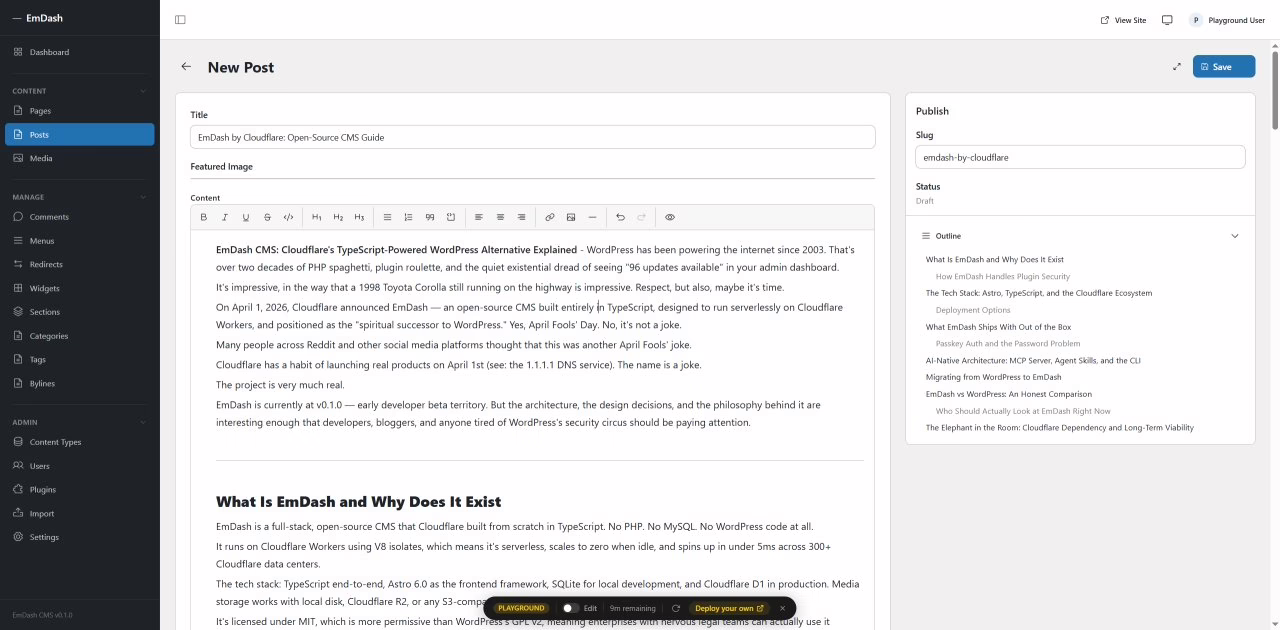The image size is (1280, 630).
Task: Go back with the arrow next to New Post
Action: pyautogui.click(x=186, y=67)
